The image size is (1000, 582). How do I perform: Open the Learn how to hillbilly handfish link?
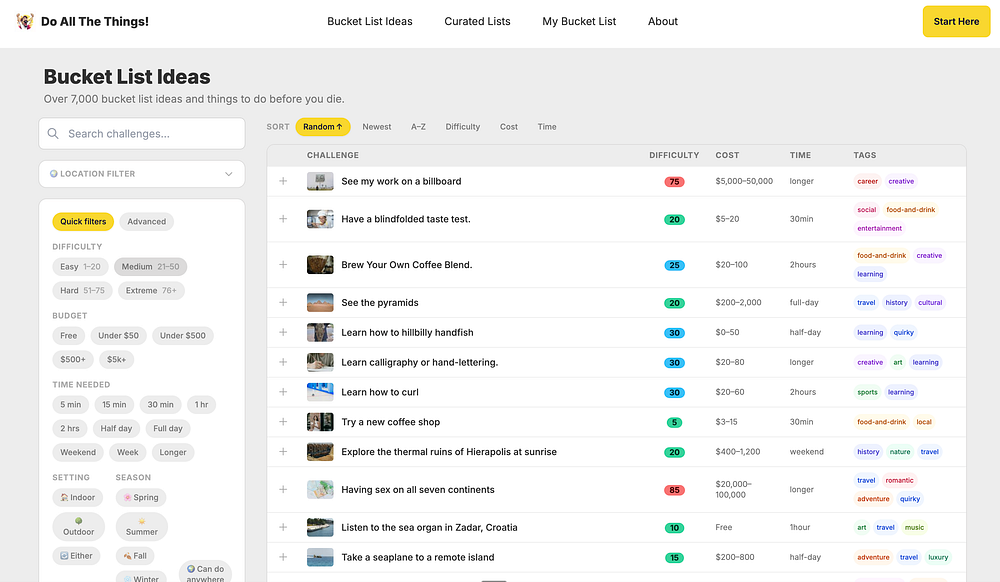point(407,333)
